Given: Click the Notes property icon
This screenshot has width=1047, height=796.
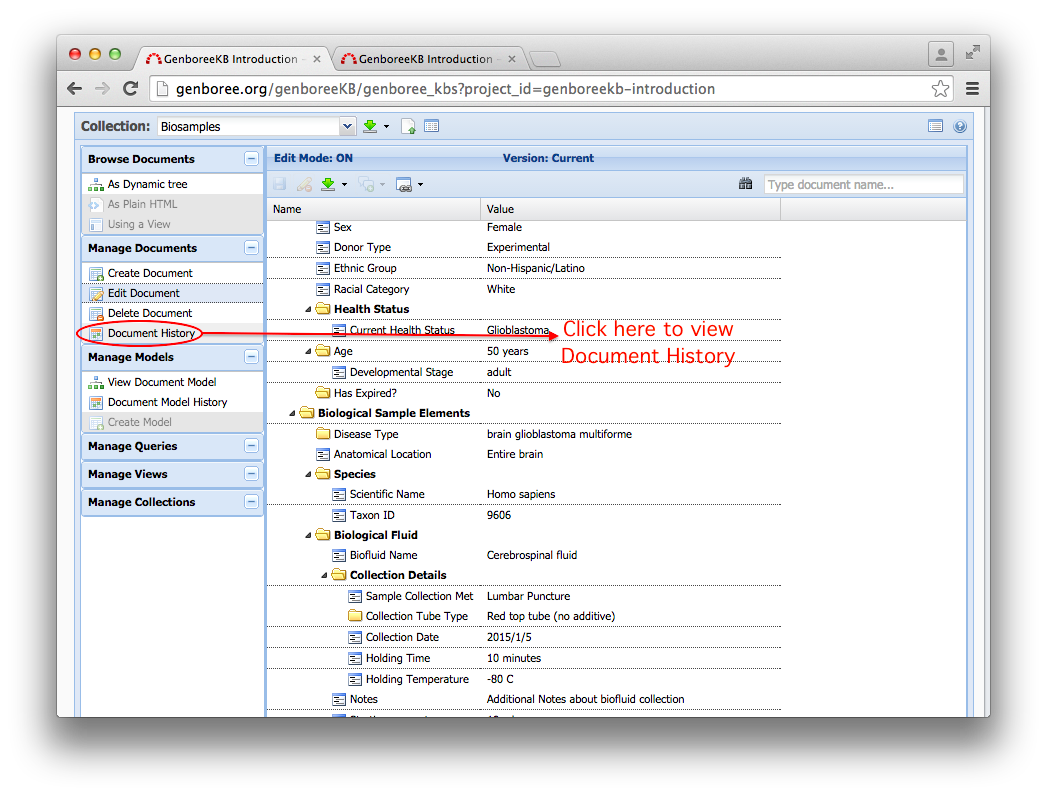Looking at the screenshot, I should pos(339,699).
